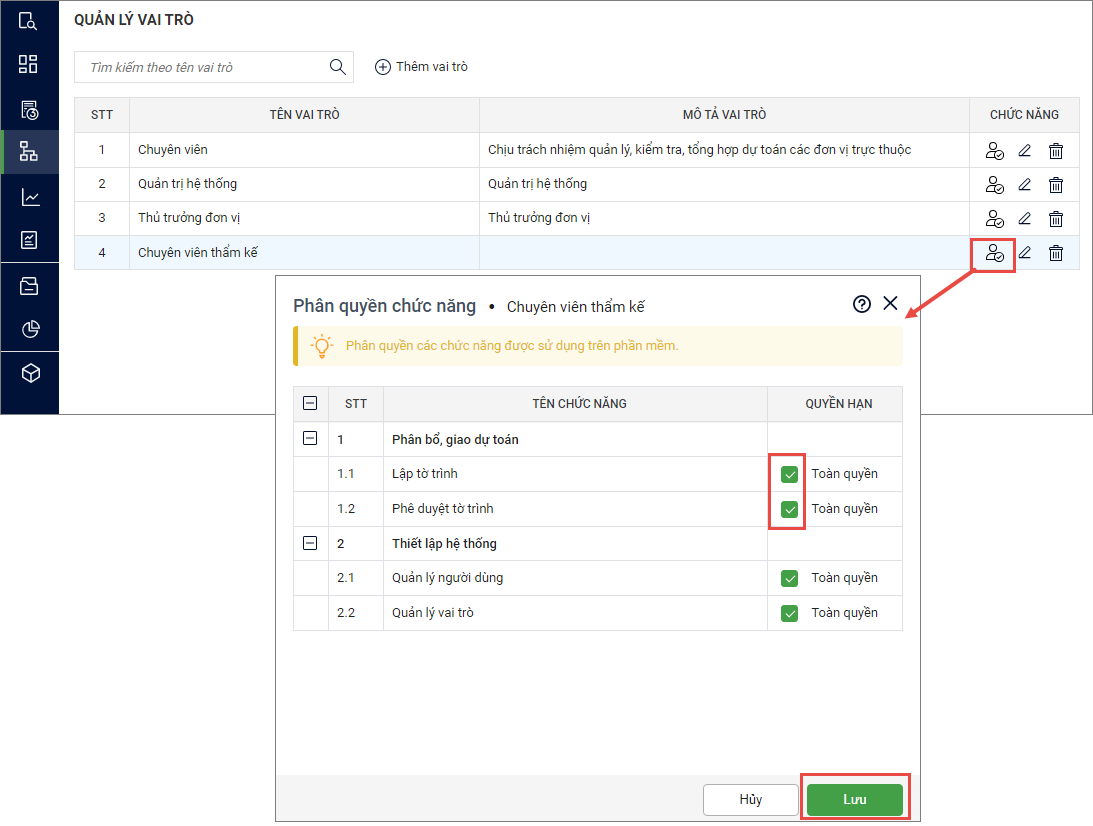Click the dashboard grid sidebar icon
This screenshot has width=1093, height=826.
click(x=29, y=65)
